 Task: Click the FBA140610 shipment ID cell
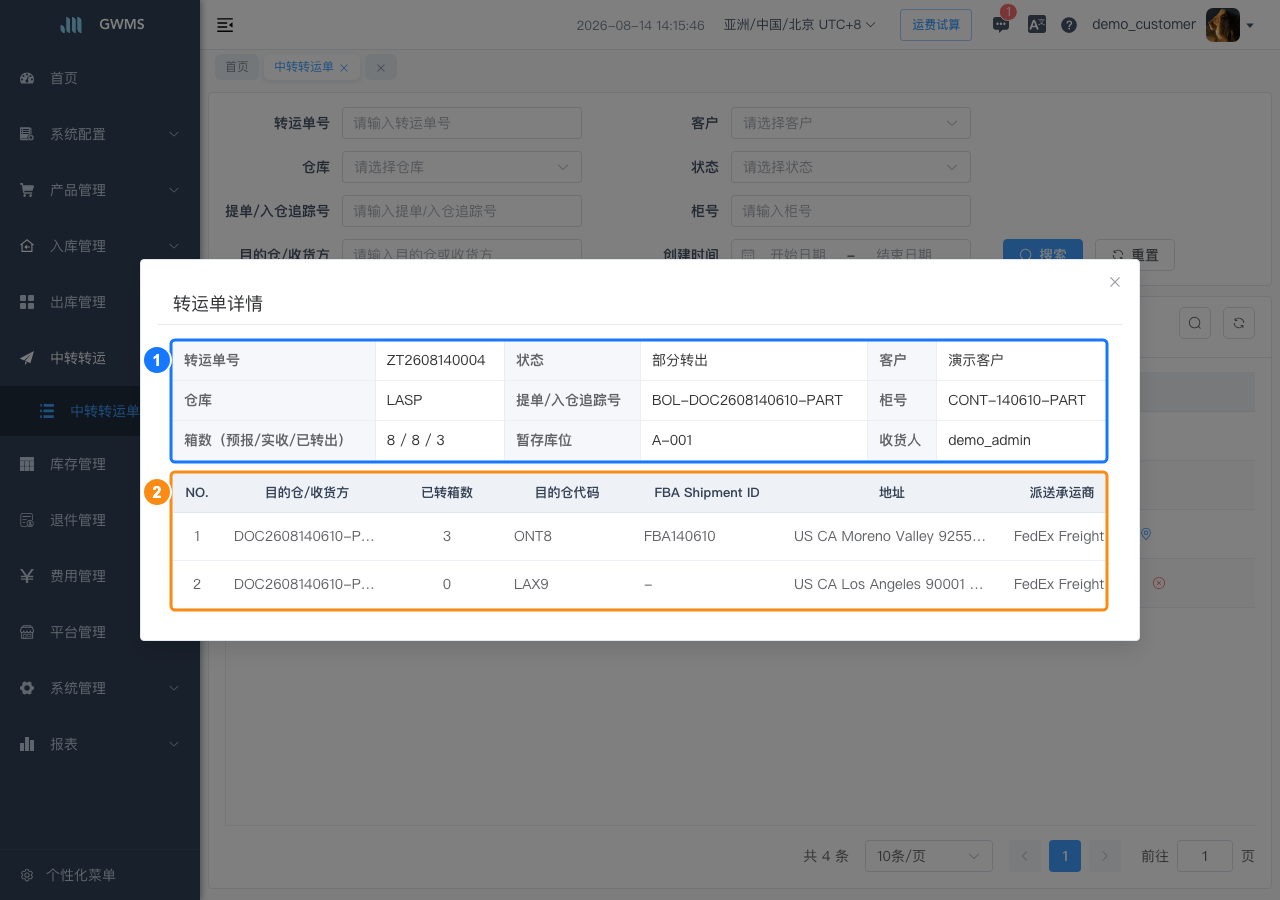[680, 536]
